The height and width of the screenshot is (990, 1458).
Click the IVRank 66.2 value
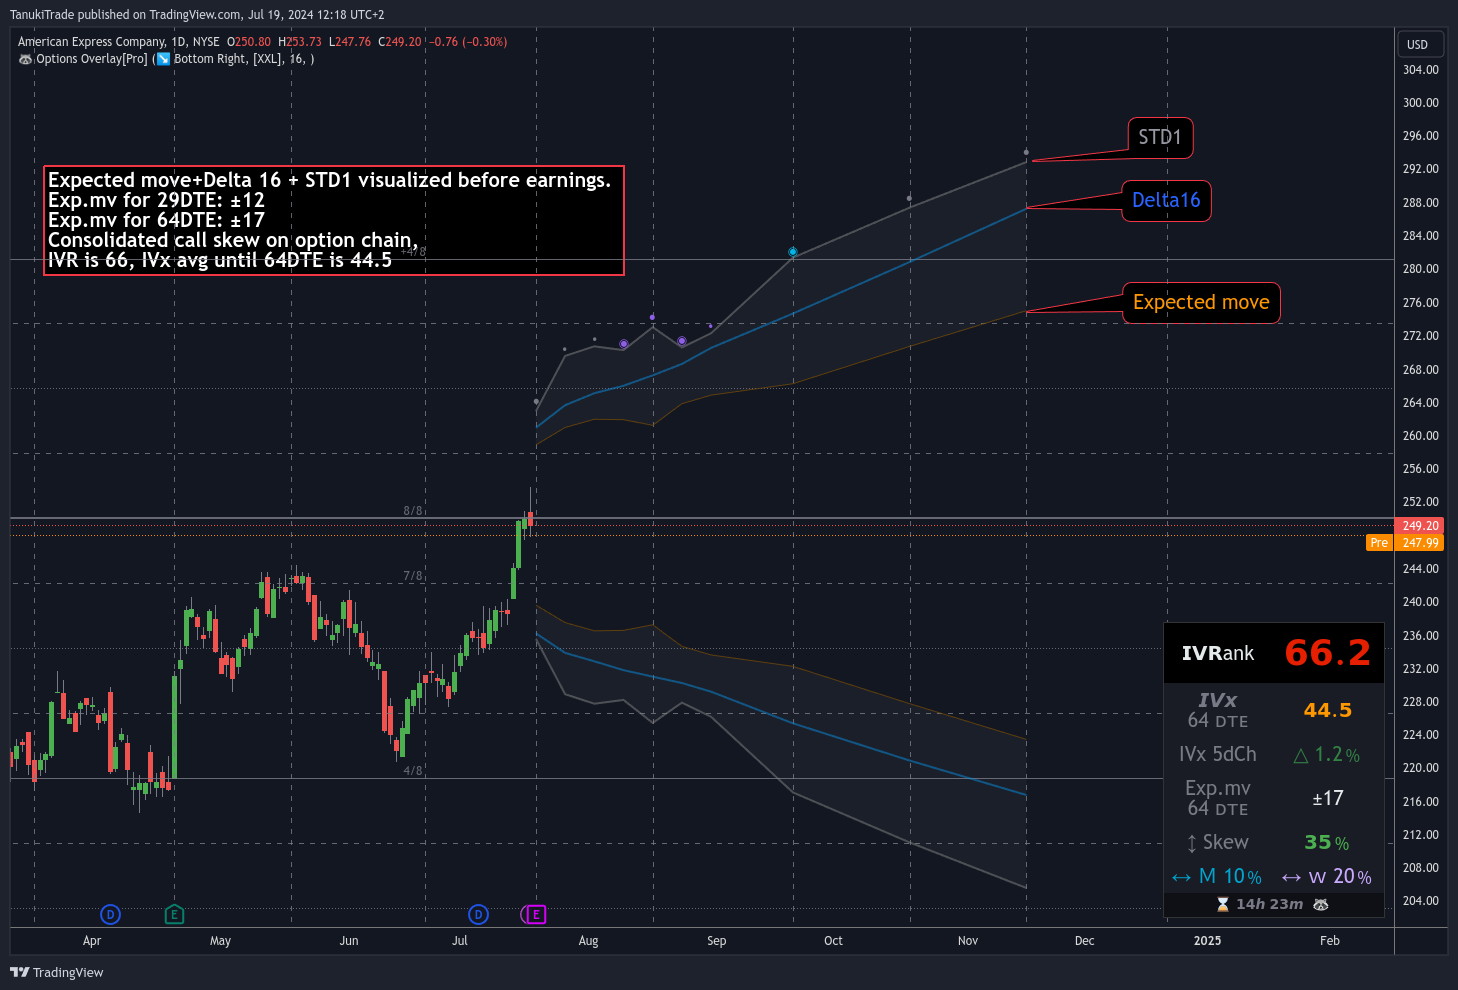tap(1327, 652)
